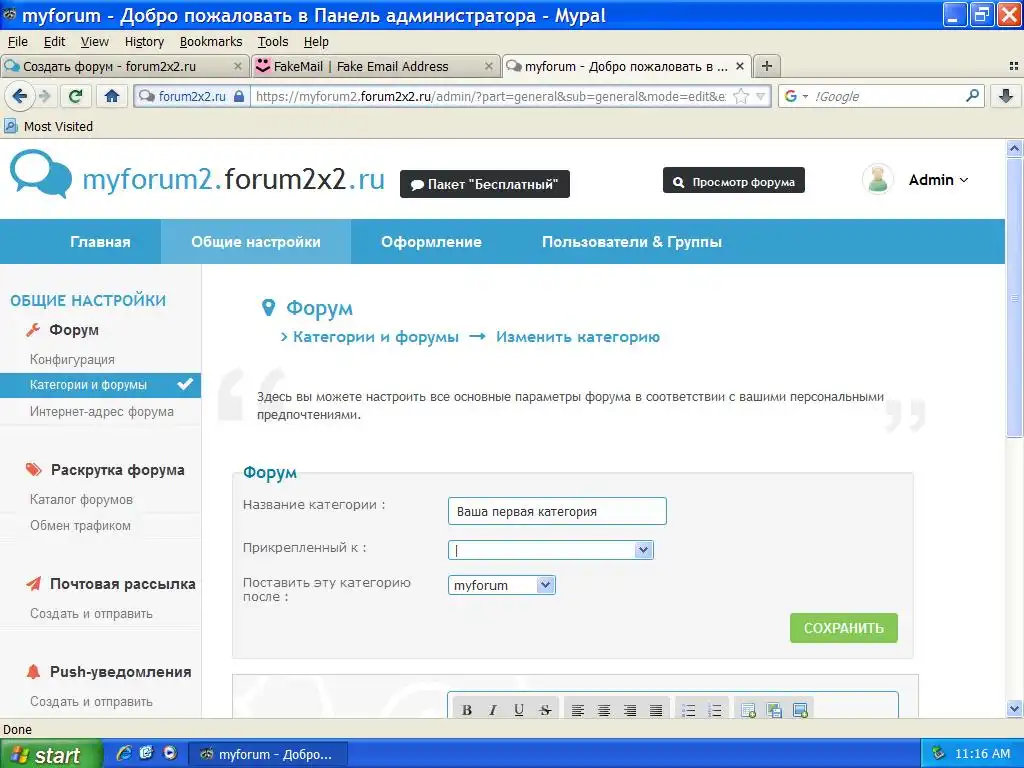Open the Google search engine selector

(796, 96)
